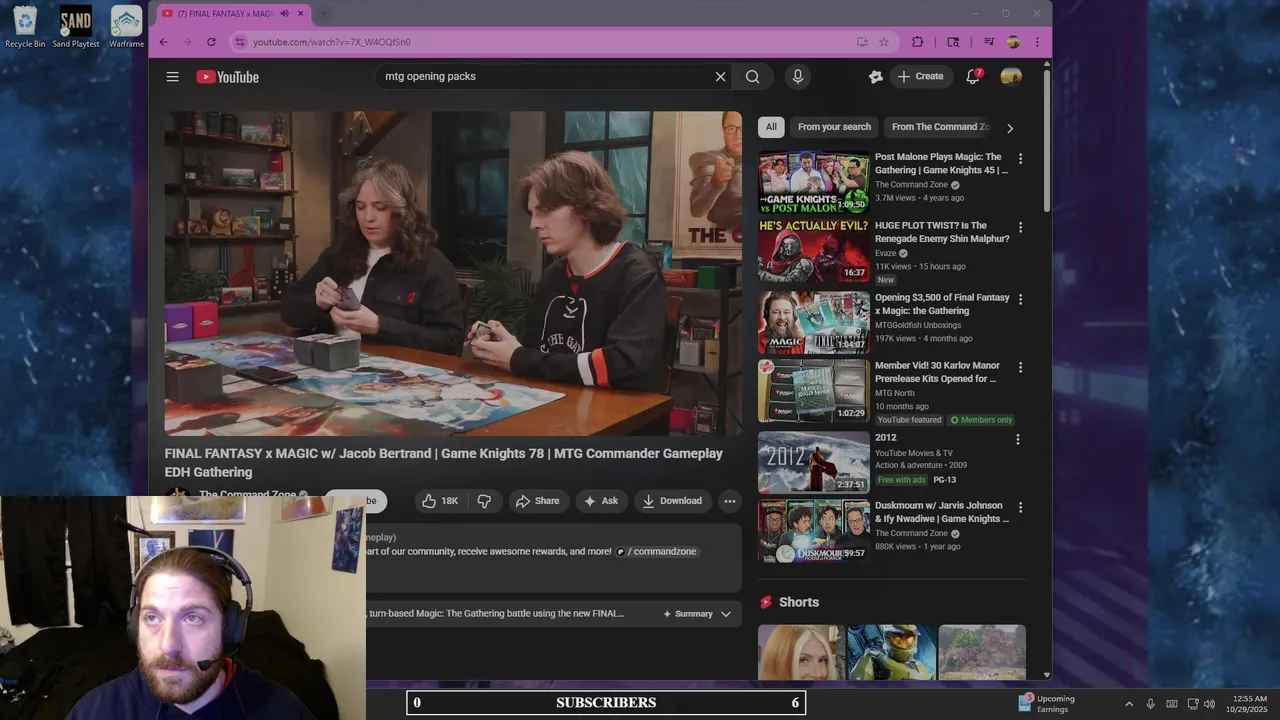The height and width of the screenshot is (720, 1280).
Task: Open the Sand Playtest desktop shortcut
Action: [x=76, y=27]
